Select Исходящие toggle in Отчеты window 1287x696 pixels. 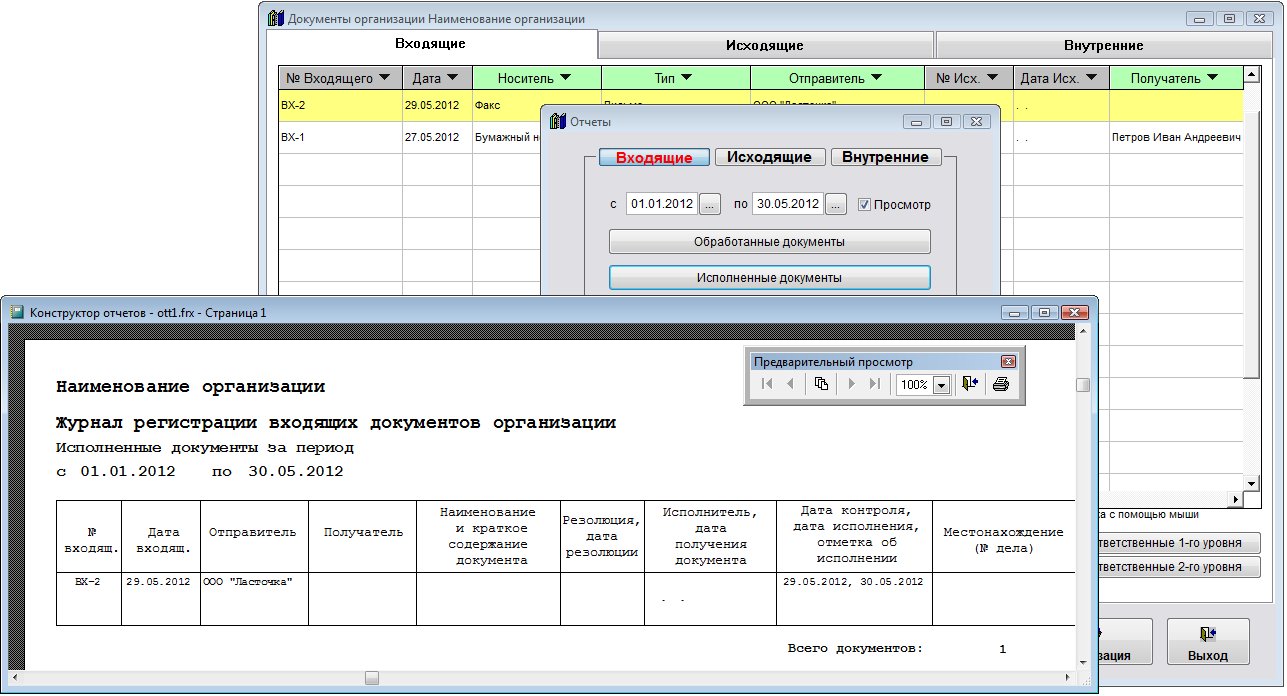[x=769, y=157]
